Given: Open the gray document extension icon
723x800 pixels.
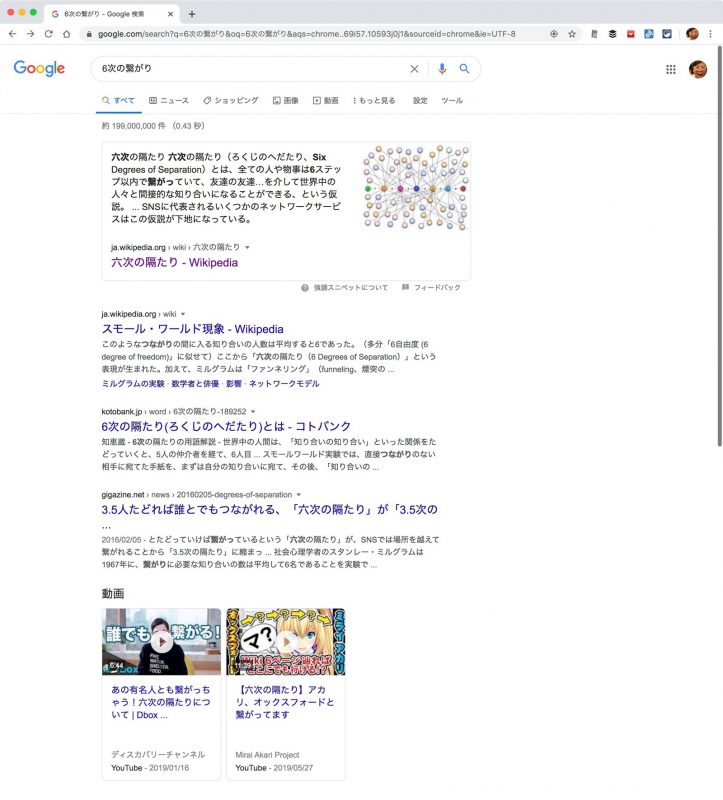Looking at the screenshot, I should [594, 34].
